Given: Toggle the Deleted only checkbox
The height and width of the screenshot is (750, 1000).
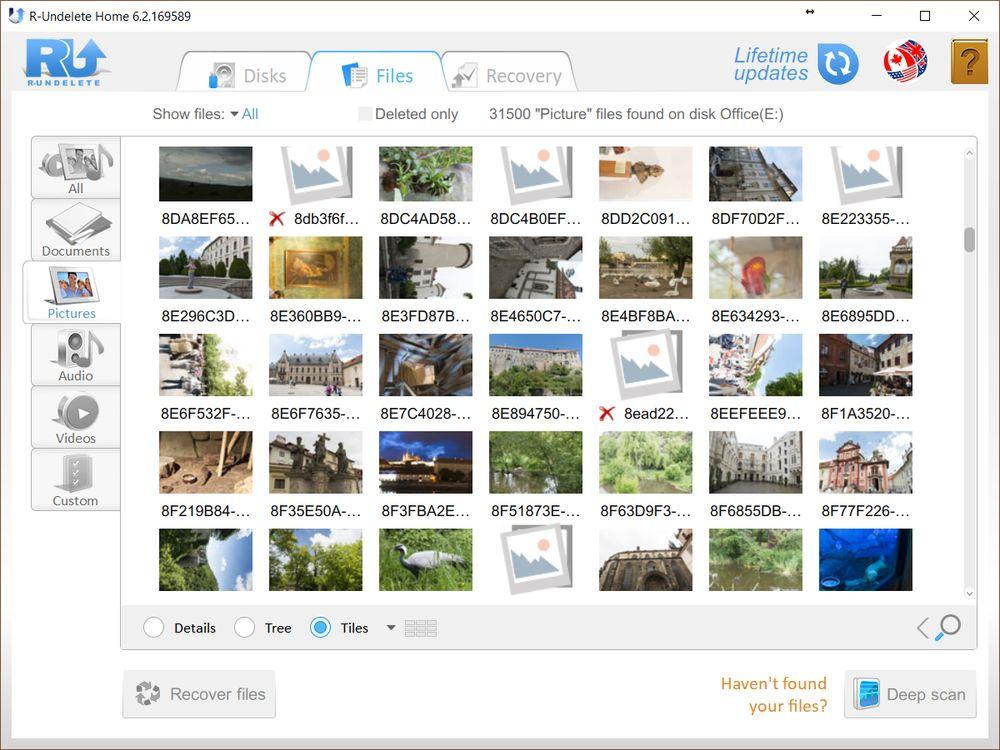Looking at the screenshot, I should (365, 114).
